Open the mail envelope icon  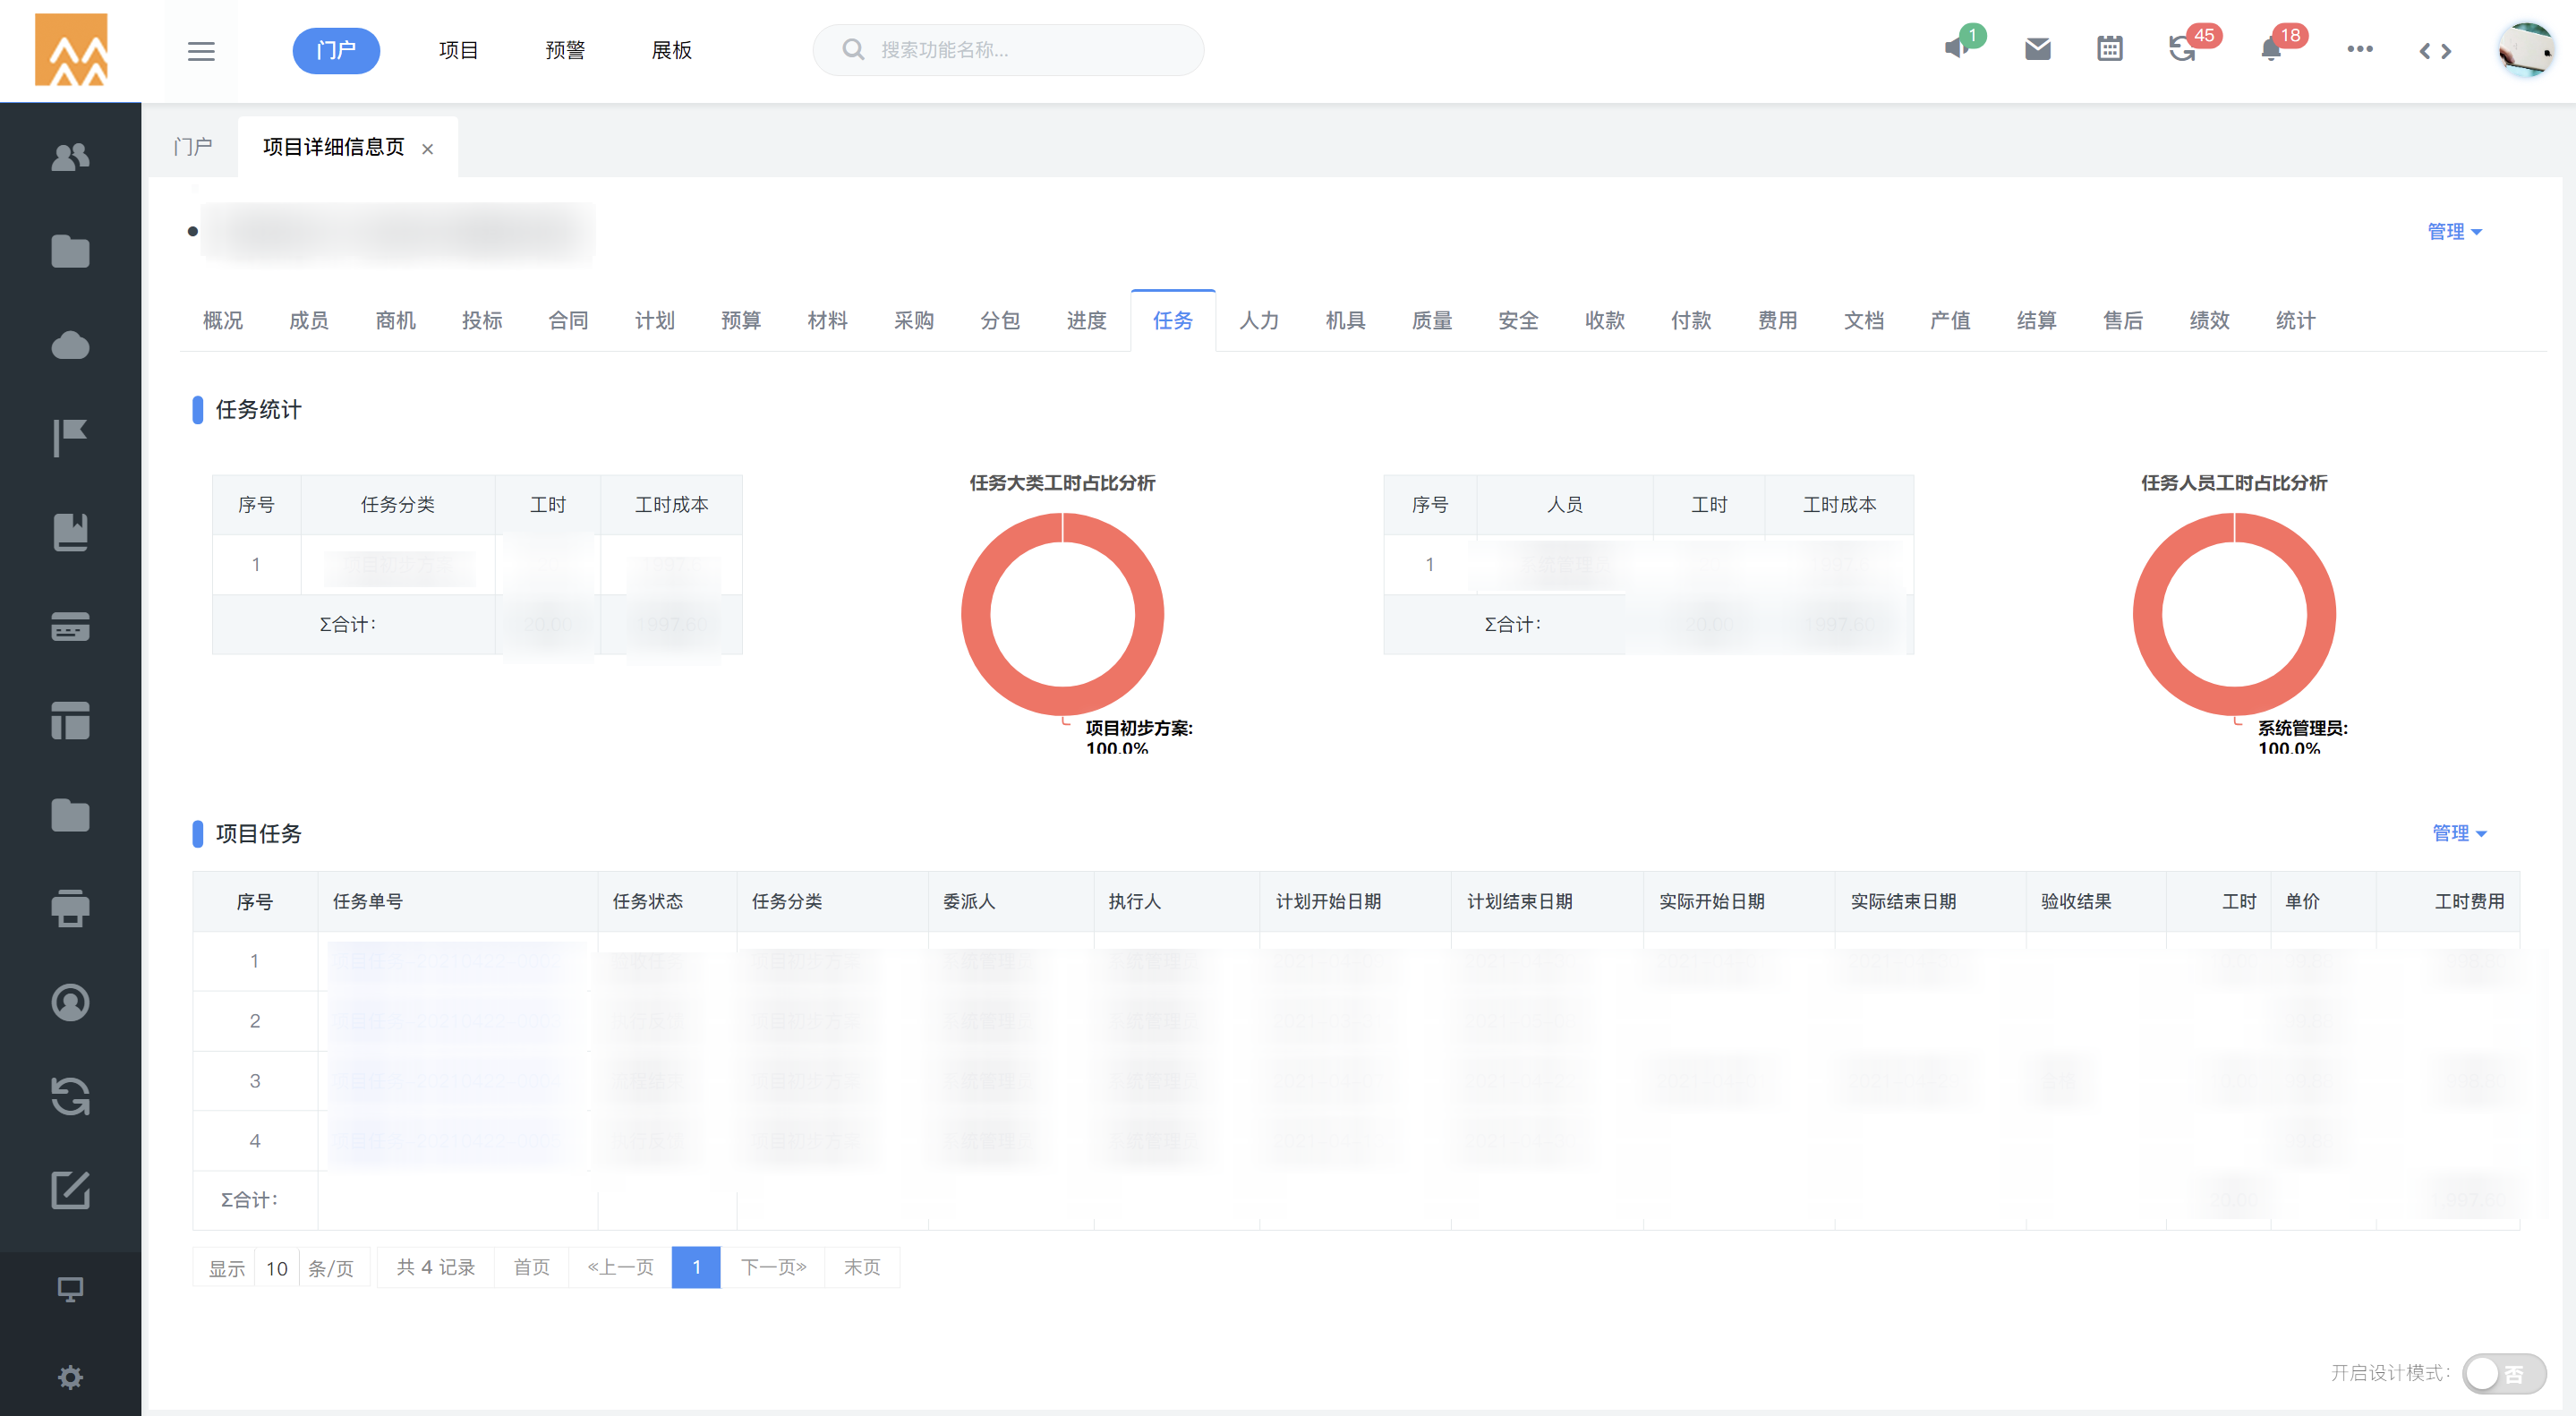tap(2037, 49)
